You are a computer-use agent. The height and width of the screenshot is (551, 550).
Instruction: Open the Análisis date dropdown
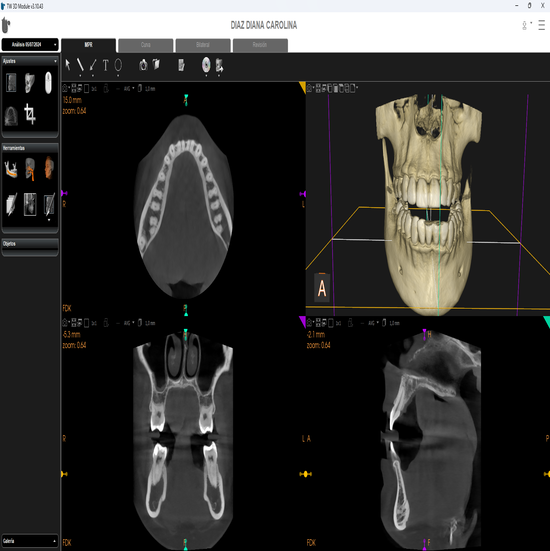(30, 45)
